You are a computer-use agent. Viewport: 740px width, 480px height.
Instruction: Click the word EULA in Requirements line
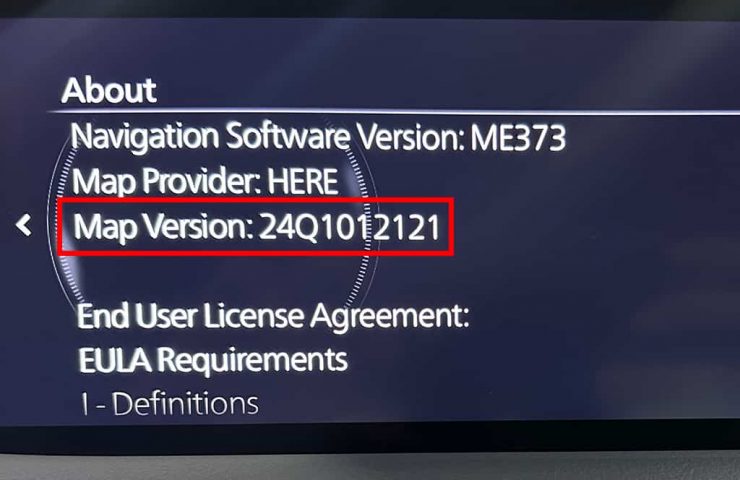tap(115, 360)
